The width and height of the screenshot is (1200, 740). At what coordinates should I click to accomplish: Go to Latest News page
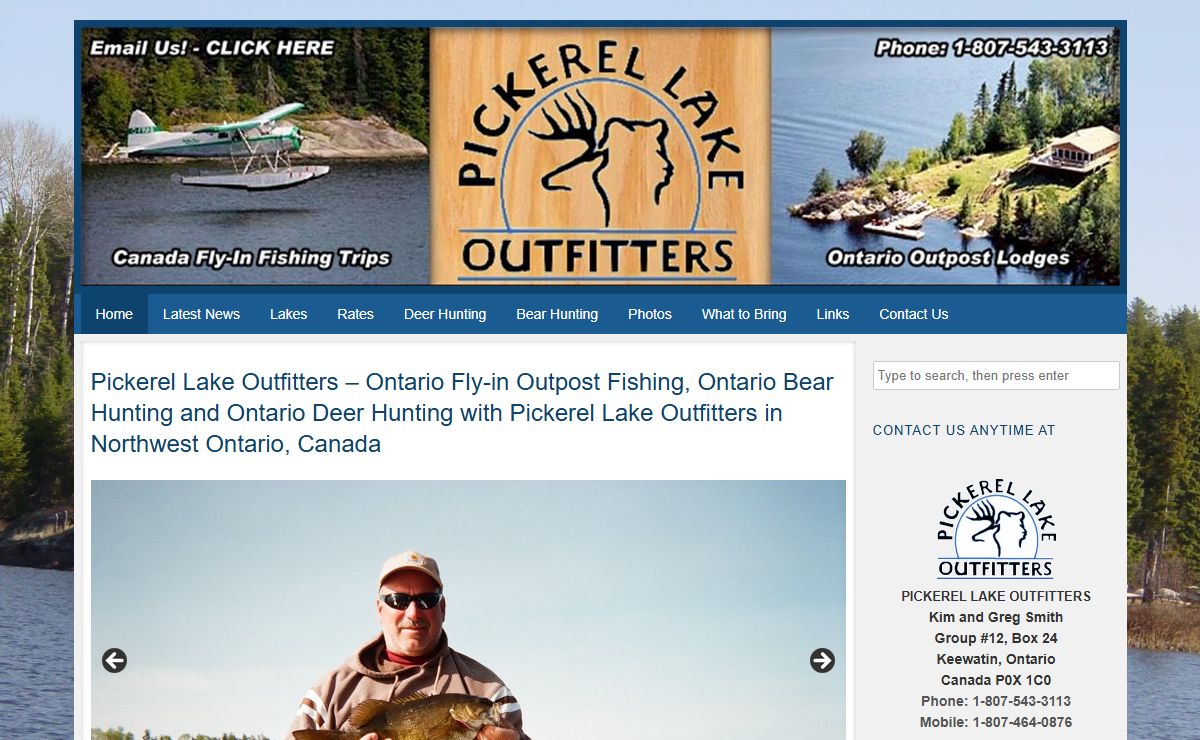(201, 314)
